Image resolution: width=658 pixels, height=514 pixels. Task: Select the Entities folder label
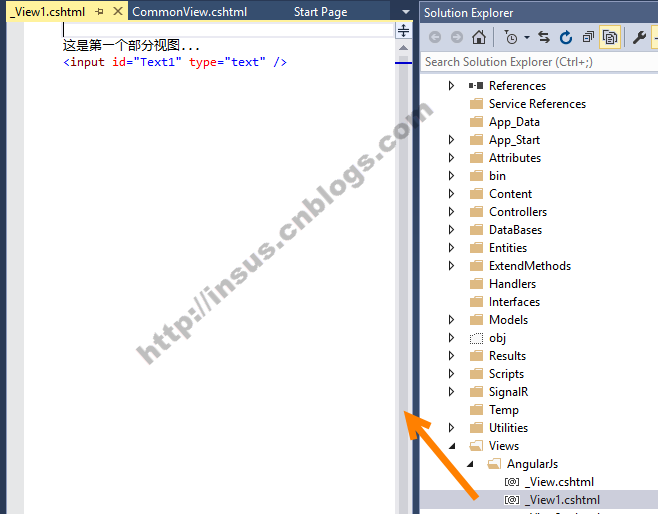tap(508, 248)
